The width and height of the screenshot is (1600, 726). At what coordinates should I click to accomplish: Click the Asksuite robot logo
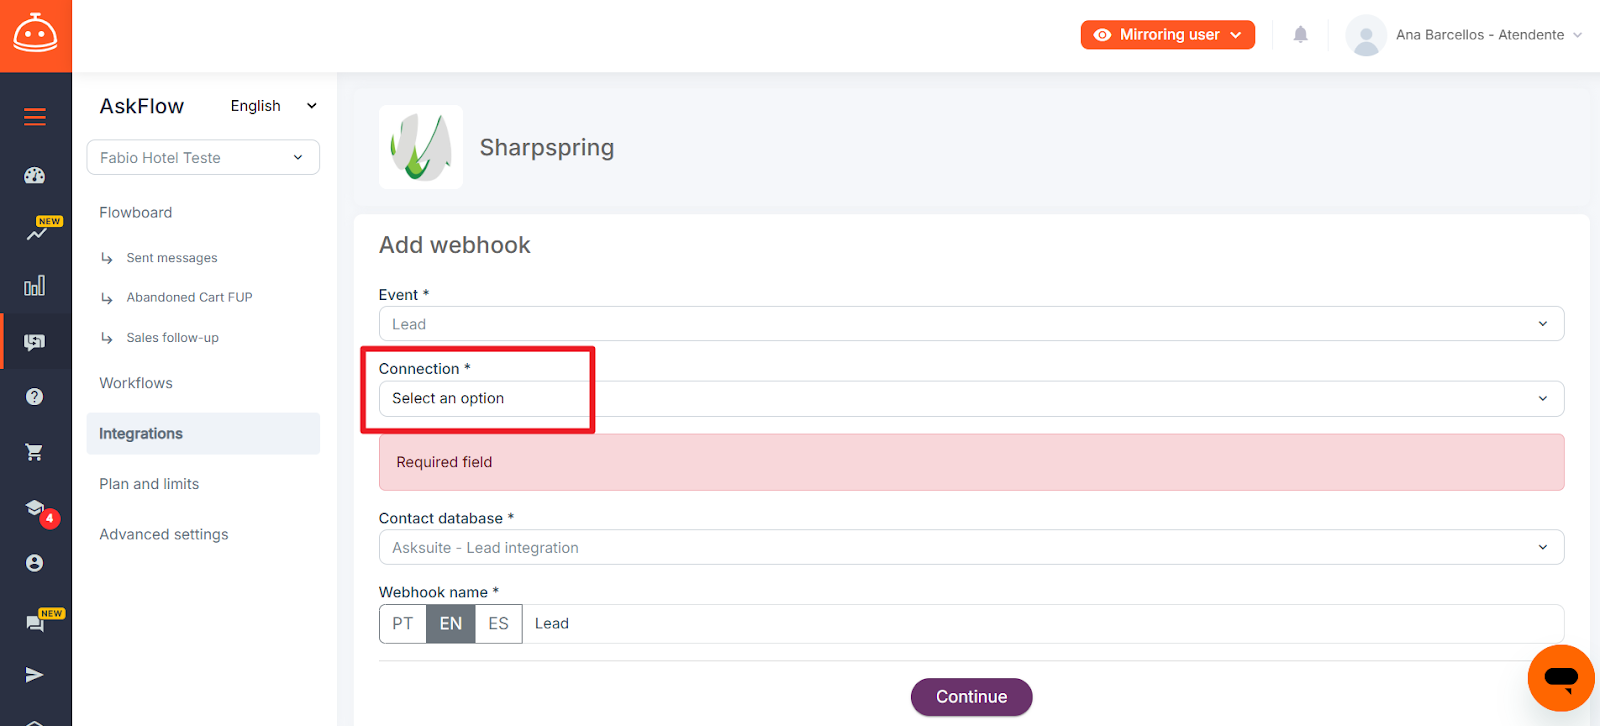click(x=35, y=34)
